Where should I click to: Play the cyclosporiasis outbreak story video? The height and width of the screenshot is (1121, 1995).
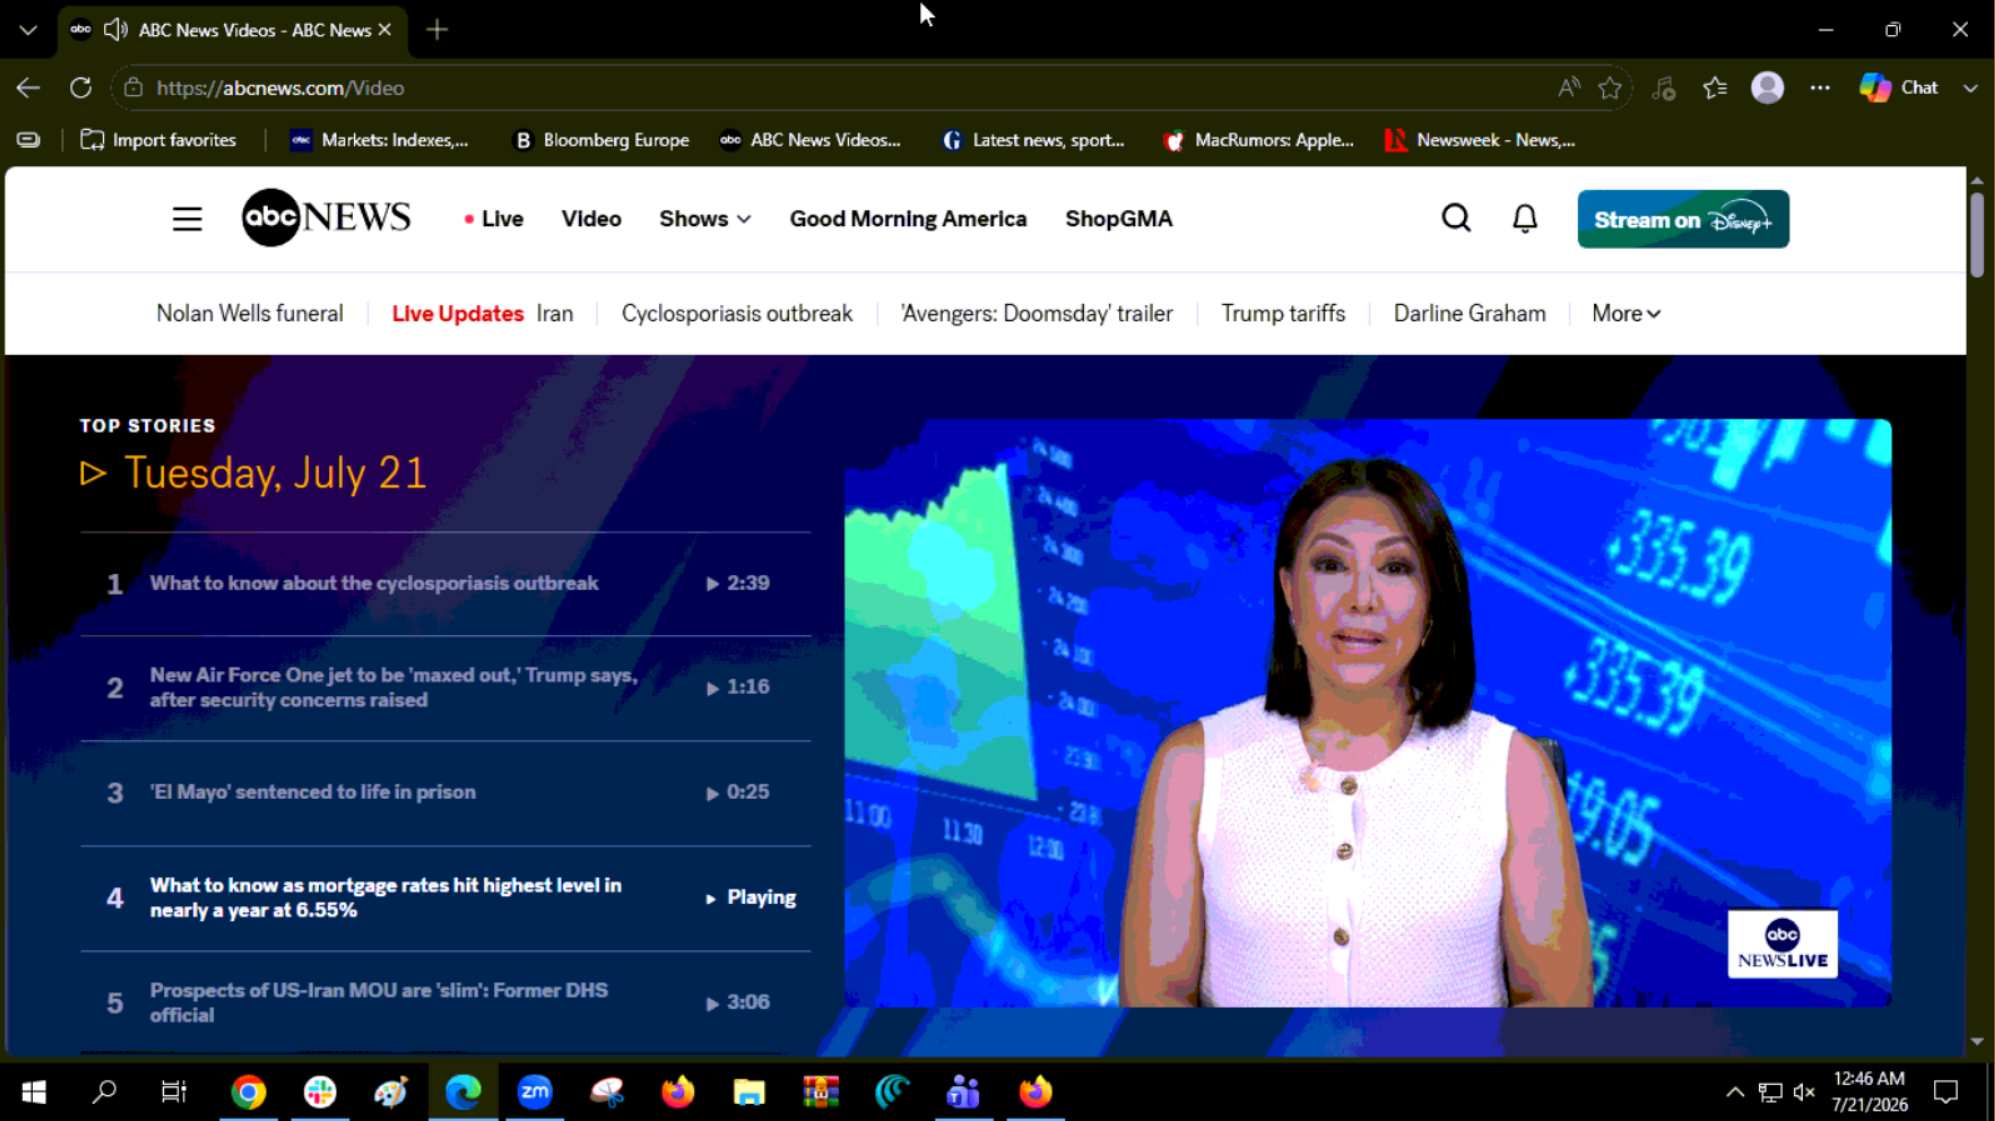click(x=445, y=584)
